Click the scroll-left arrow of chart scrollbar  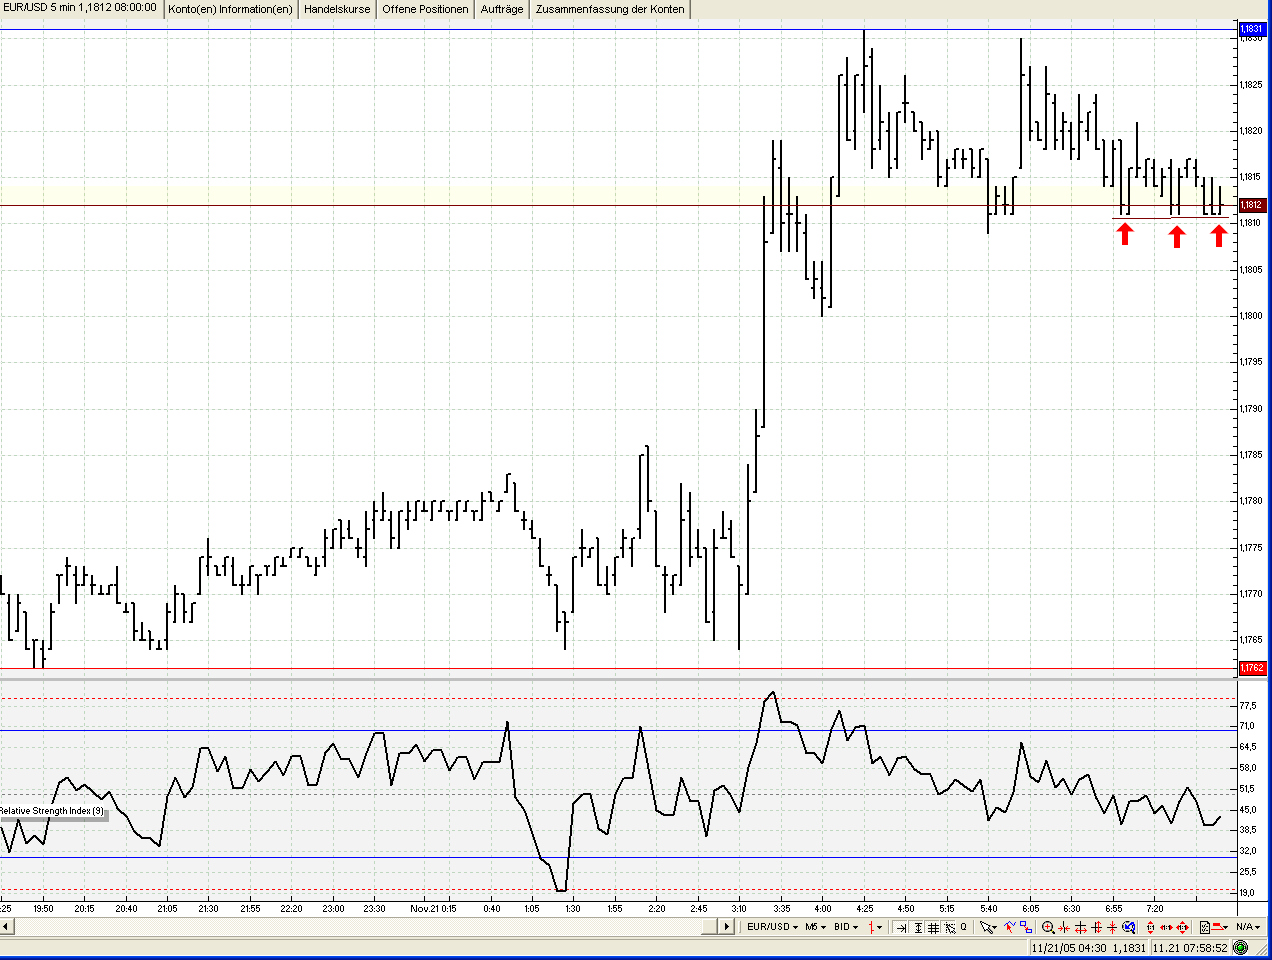click(6, 926)
